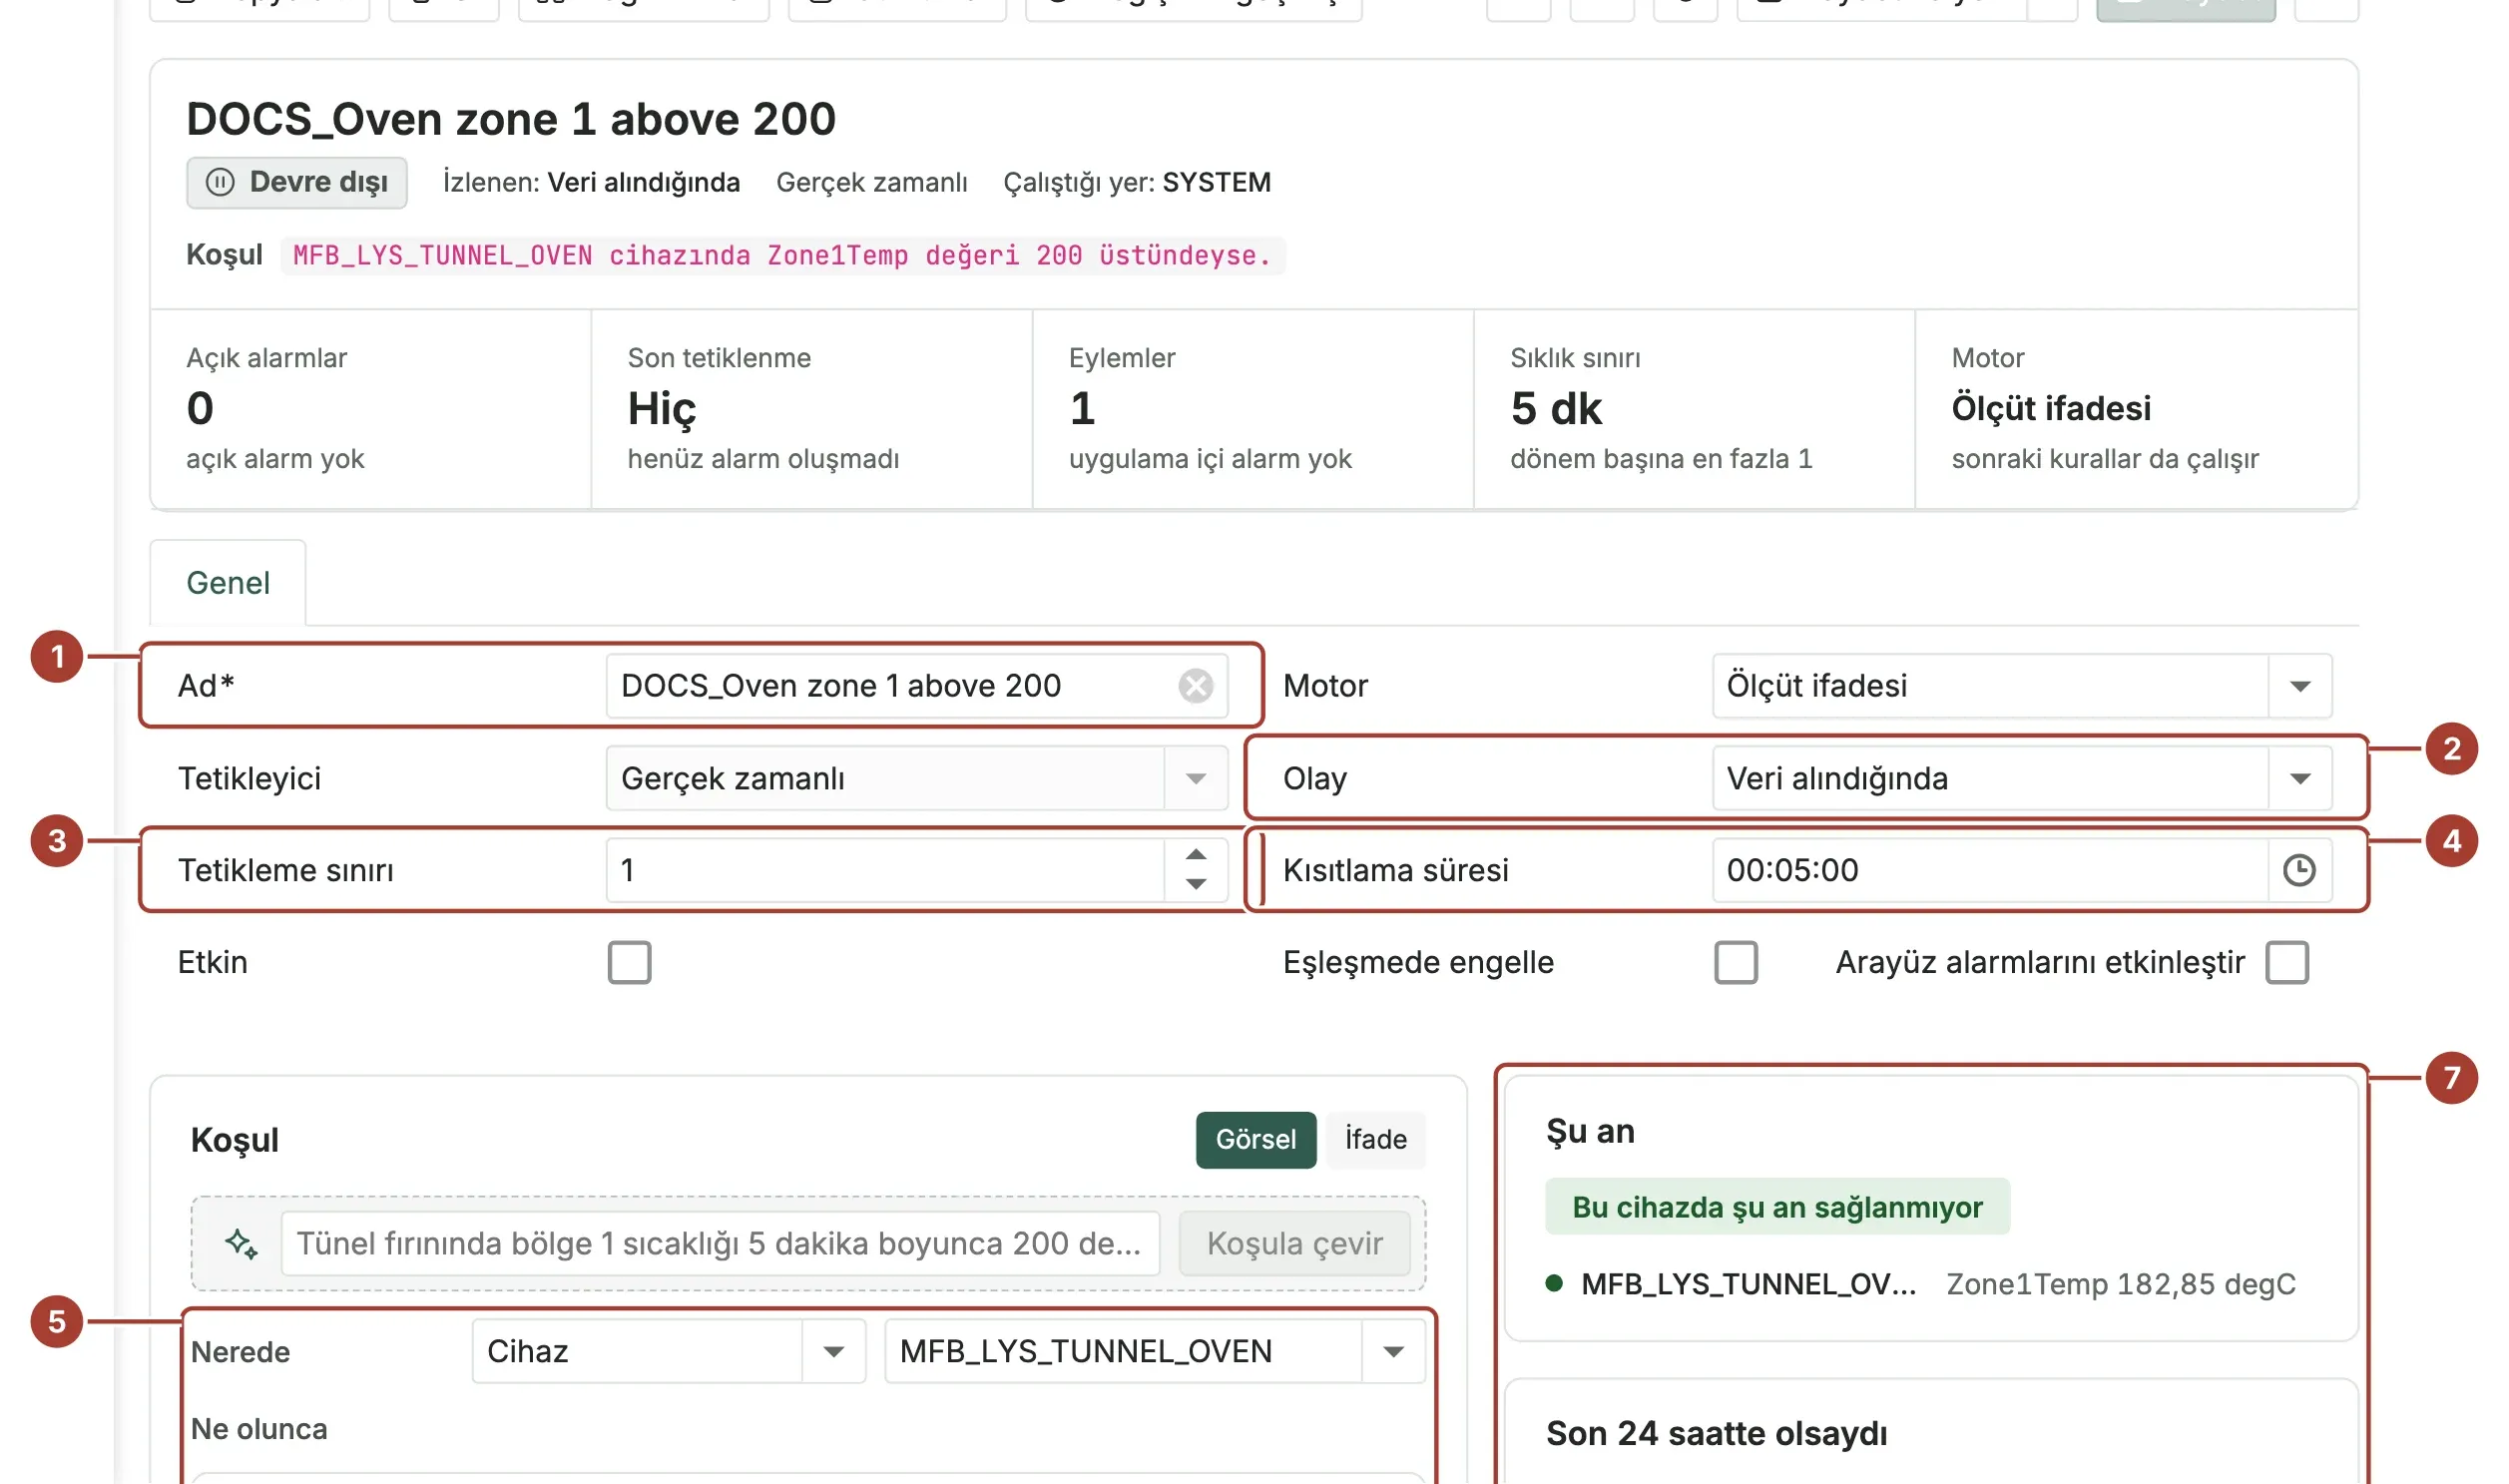
Task: Click 'Bu cihazda şu an sağlanmıyor' badge
Action: (x=1777, y=1207)
